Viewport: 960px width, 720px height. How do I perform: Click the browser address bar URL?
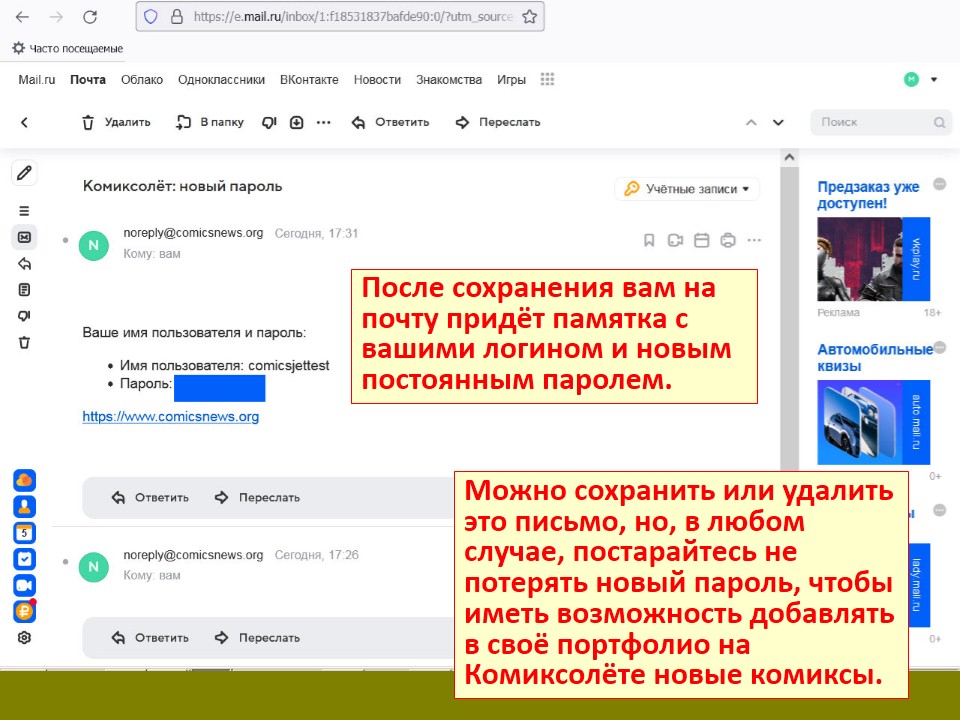(x=353, y=17)
